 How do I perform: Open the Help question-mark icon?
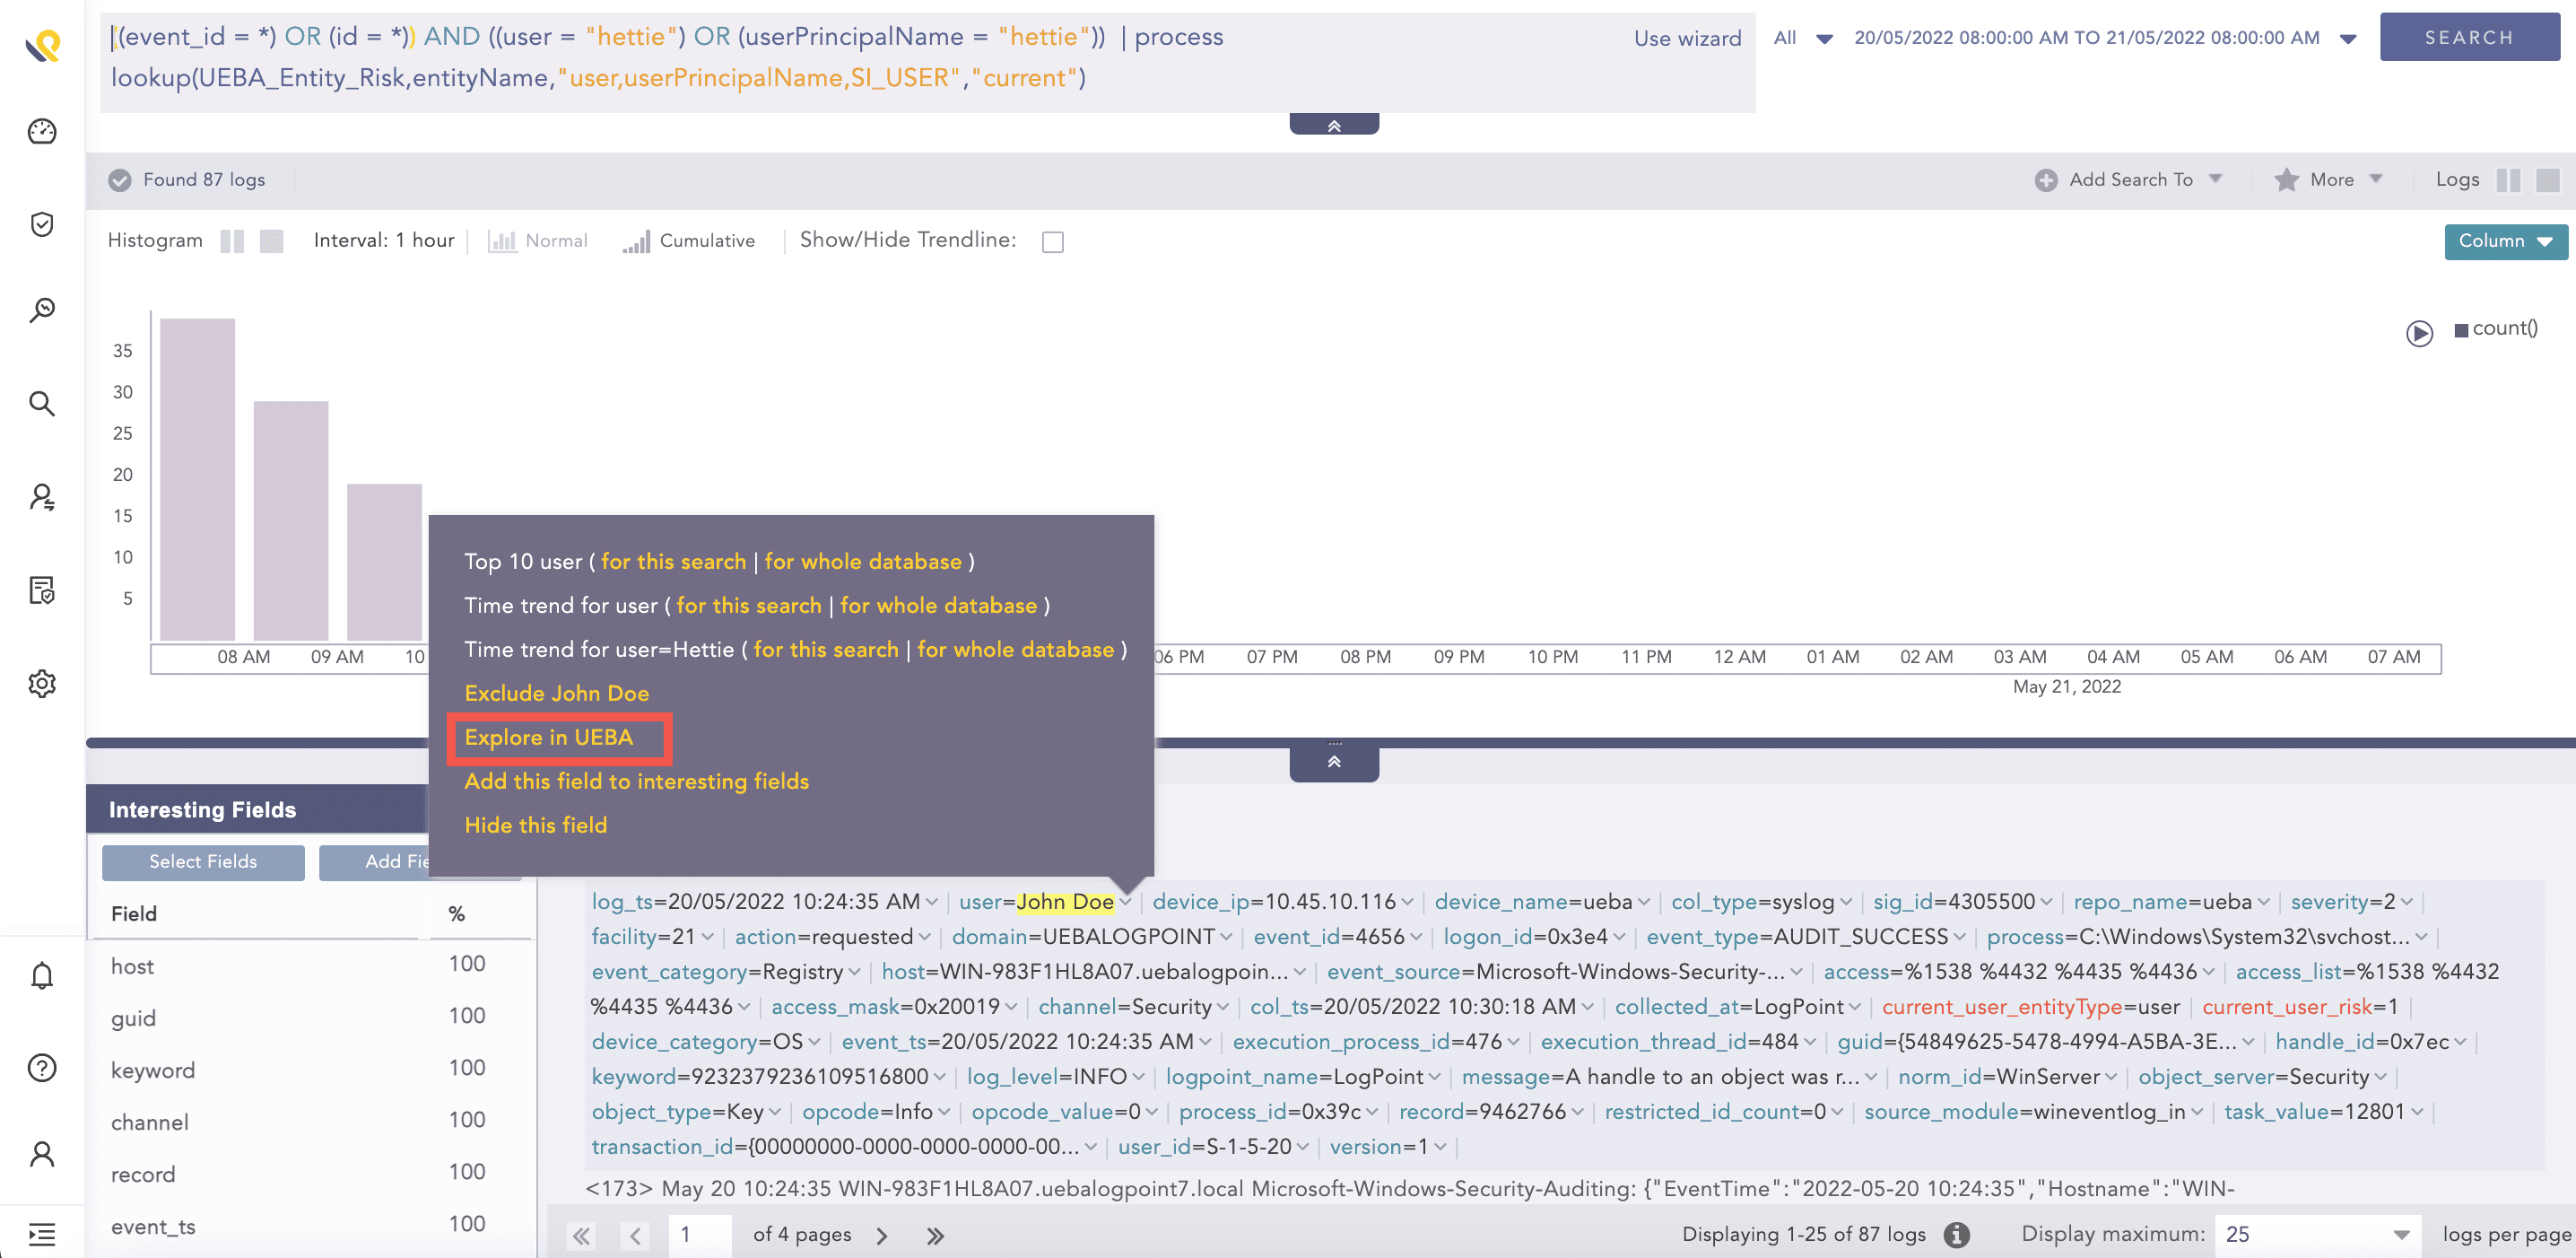pos(42,1068)
